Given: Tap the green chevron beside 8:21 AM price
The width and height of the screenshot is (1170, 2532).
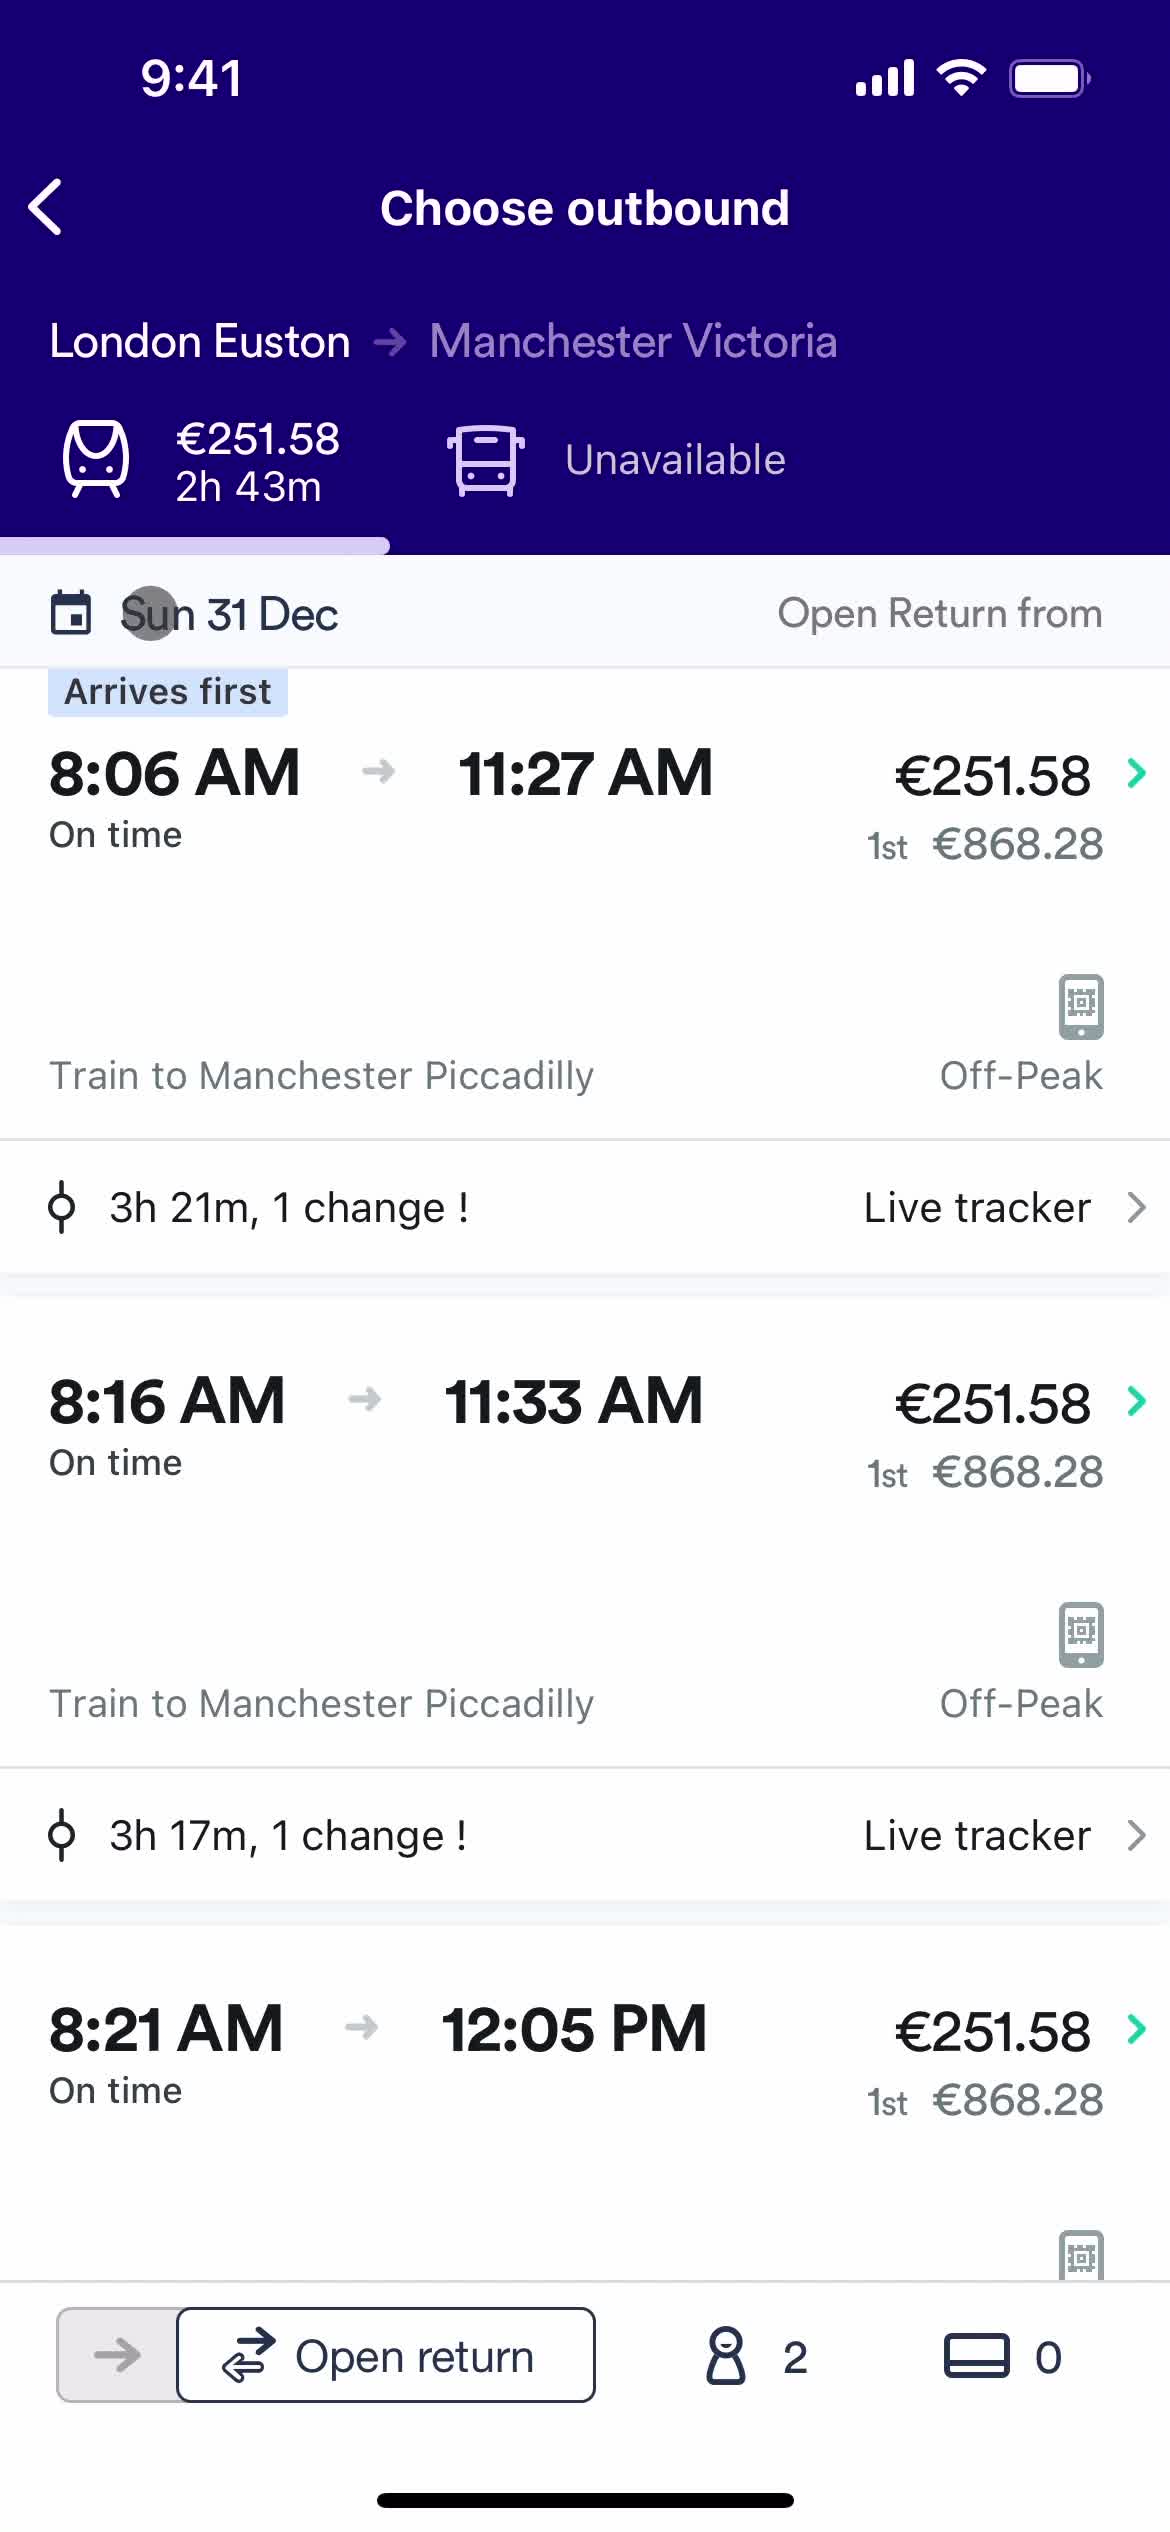Looking at the screenshot, I should pos(1136,2029).
